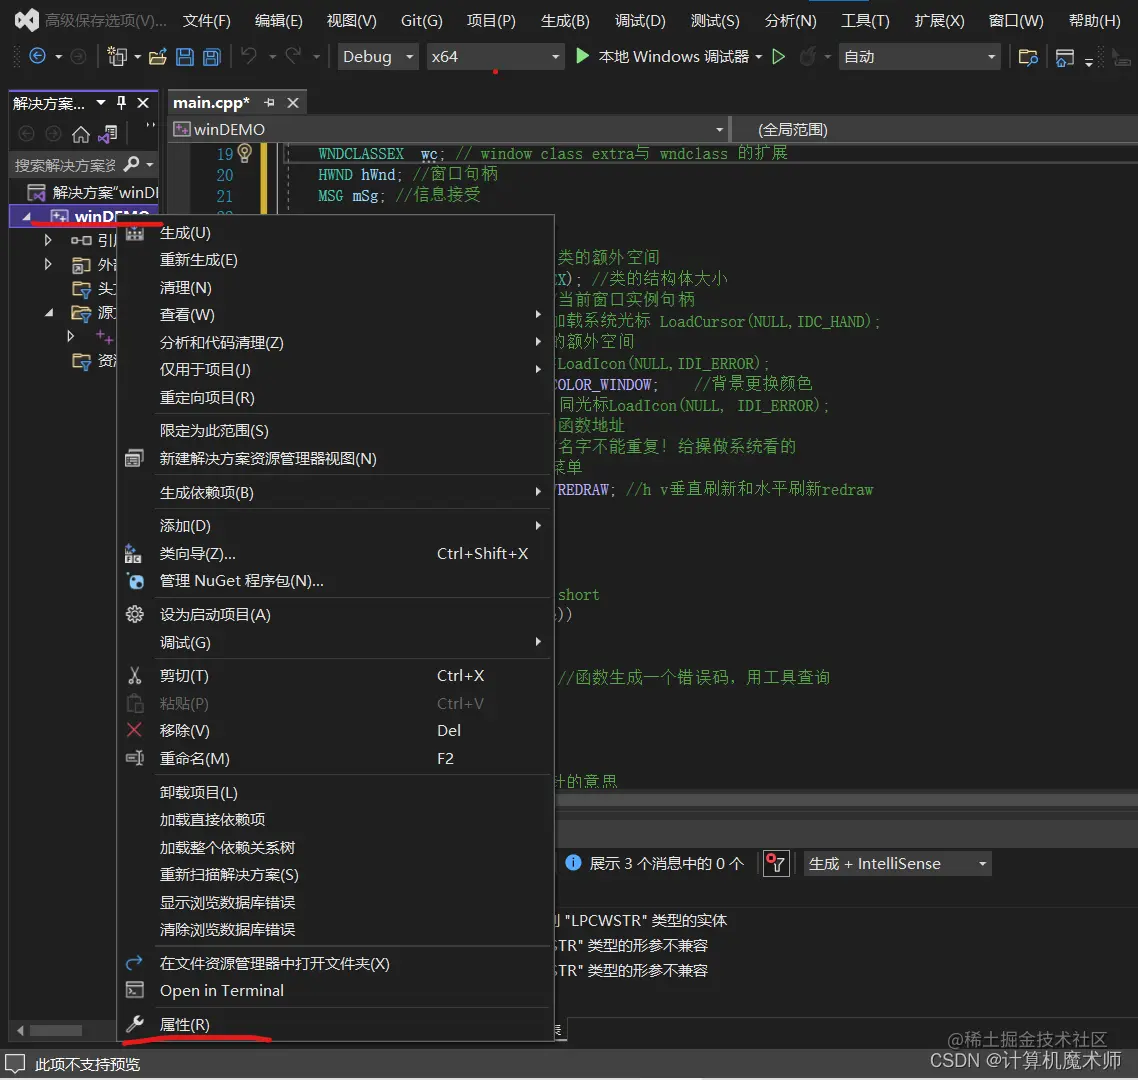Click the save file disk icon

pos(185,57)
